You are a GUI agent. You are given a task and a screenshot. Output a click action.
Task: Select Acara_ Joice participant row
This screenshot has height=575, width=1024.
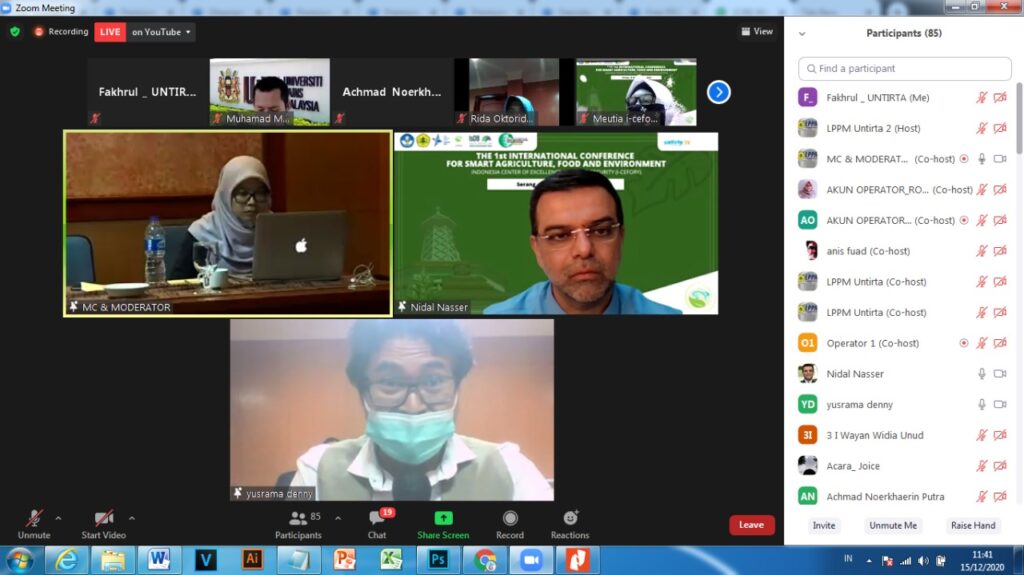(x=904, y=466)
